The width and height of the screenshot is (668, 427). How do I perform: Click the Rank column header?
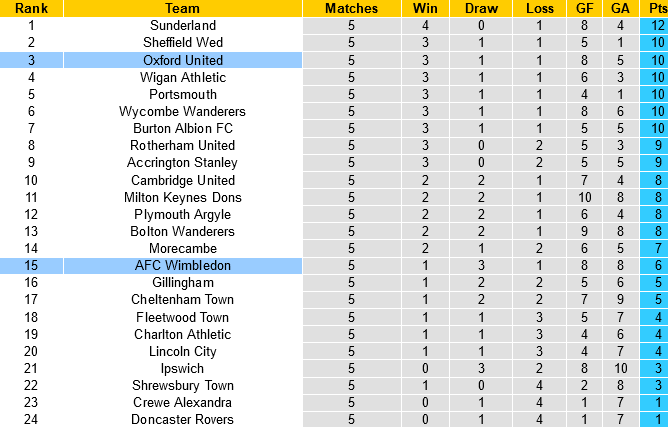31,8
